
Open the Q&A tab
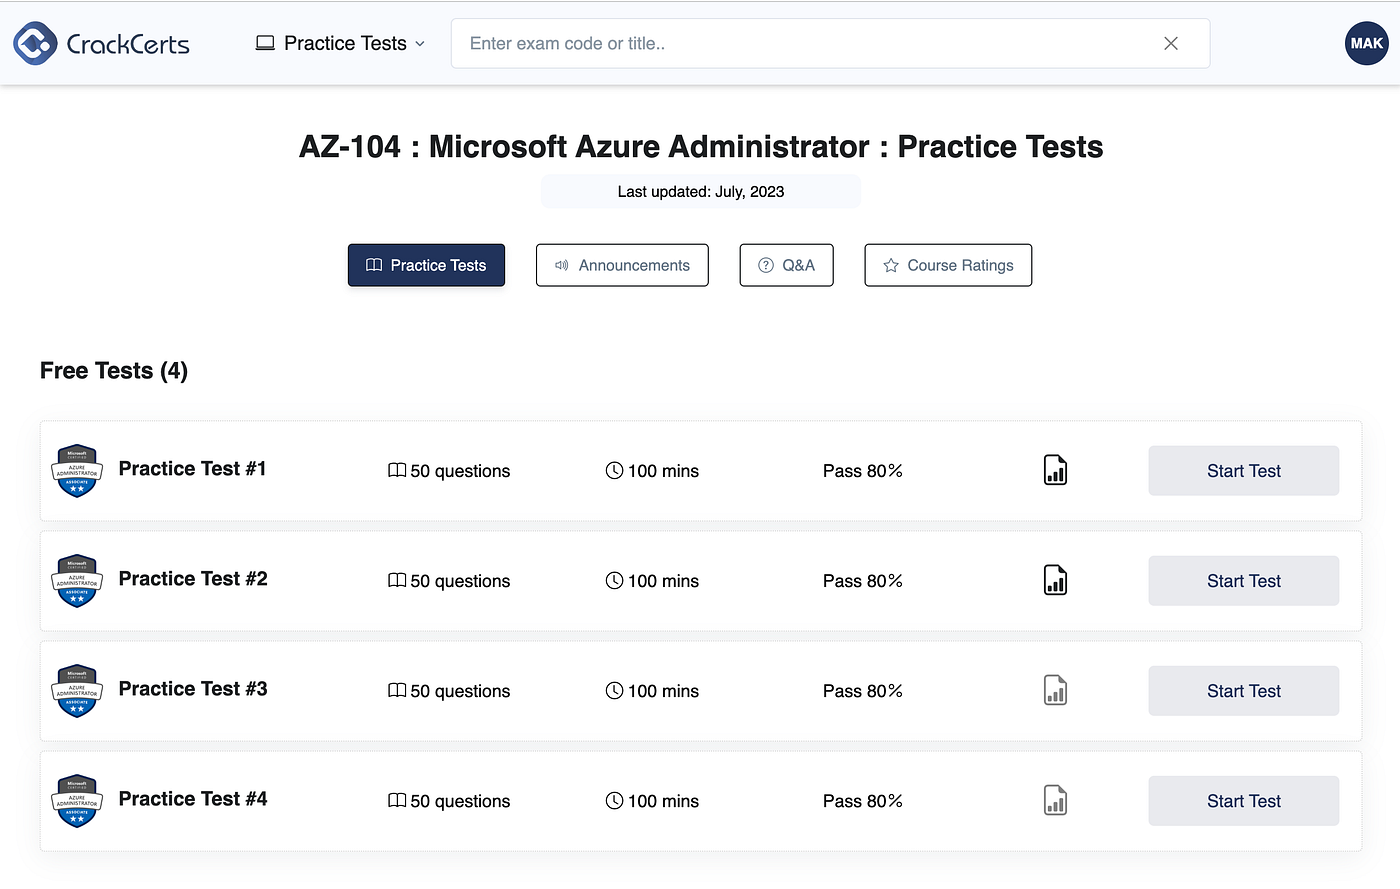786,265
